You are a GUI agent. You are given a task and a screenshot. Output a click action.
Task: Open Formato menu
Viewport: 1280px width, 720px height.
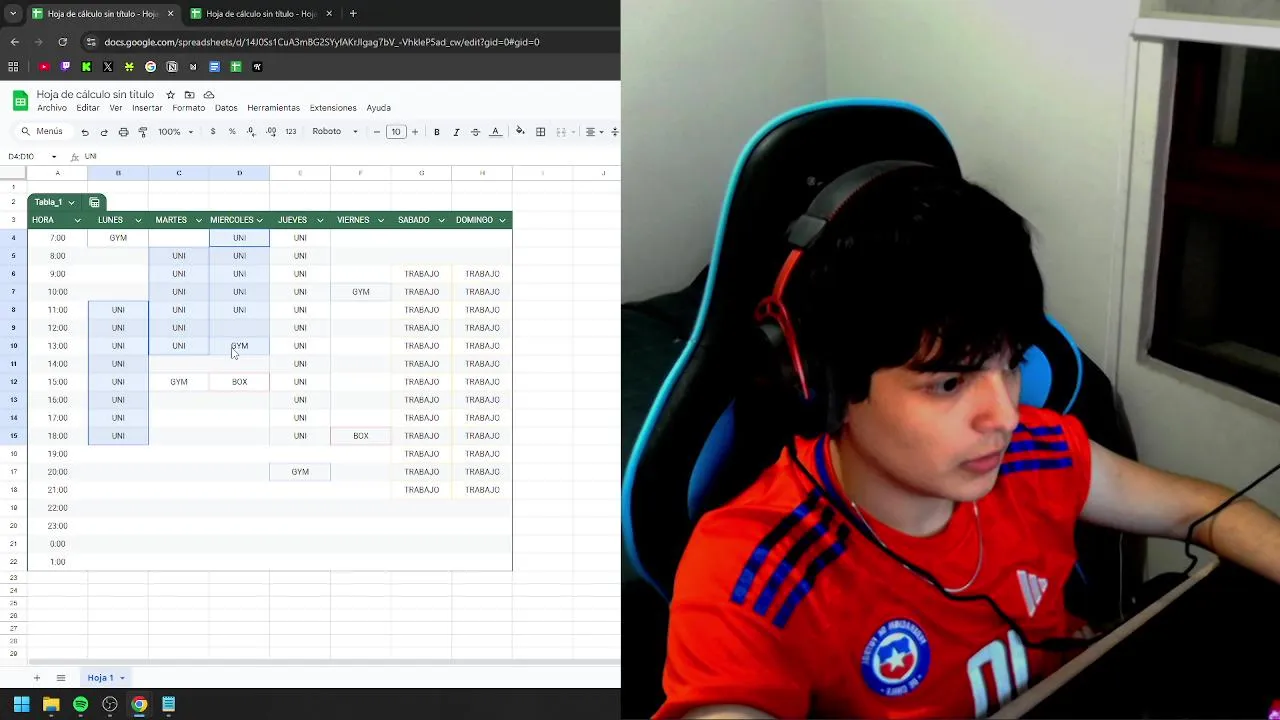(x=188, y=108)
